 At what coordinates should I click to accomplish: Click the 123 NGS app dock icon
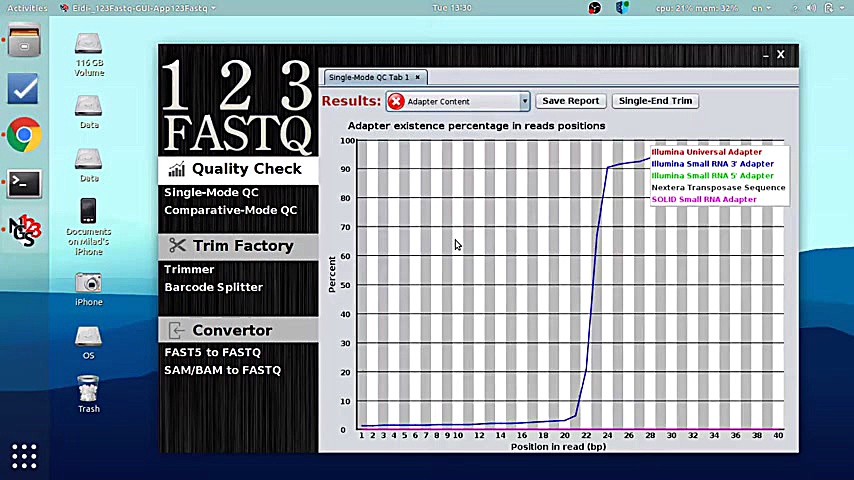point(23,230)
